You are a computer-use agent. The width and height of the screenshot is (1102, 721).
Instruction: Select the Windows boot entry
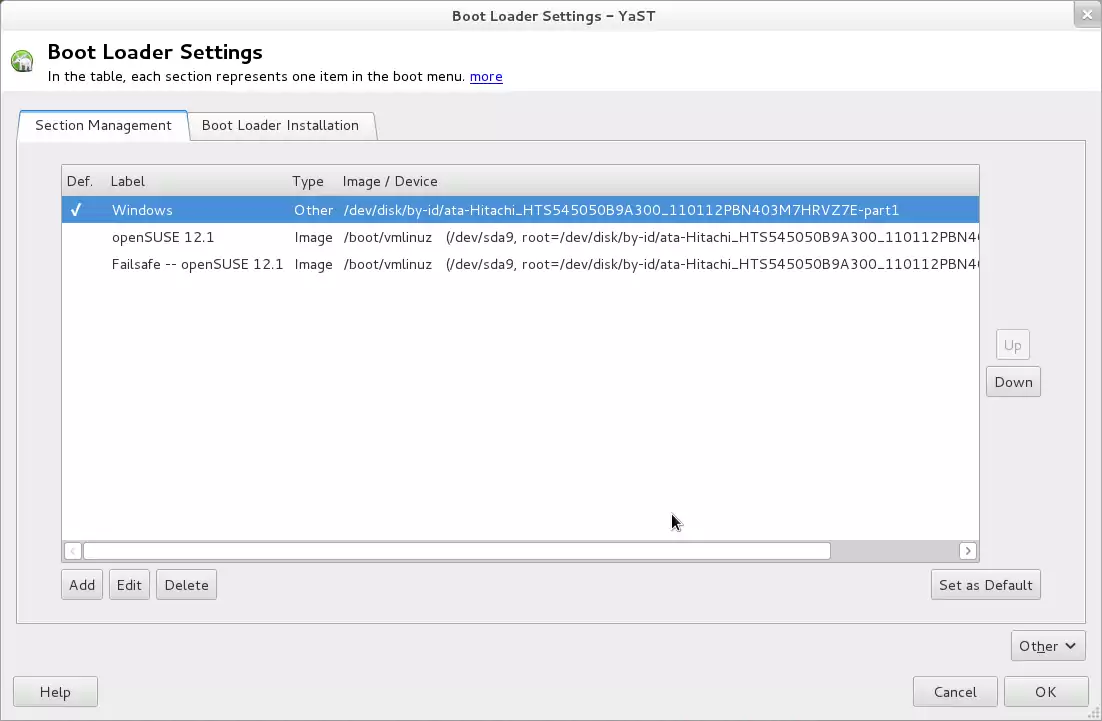coord(142,210)
